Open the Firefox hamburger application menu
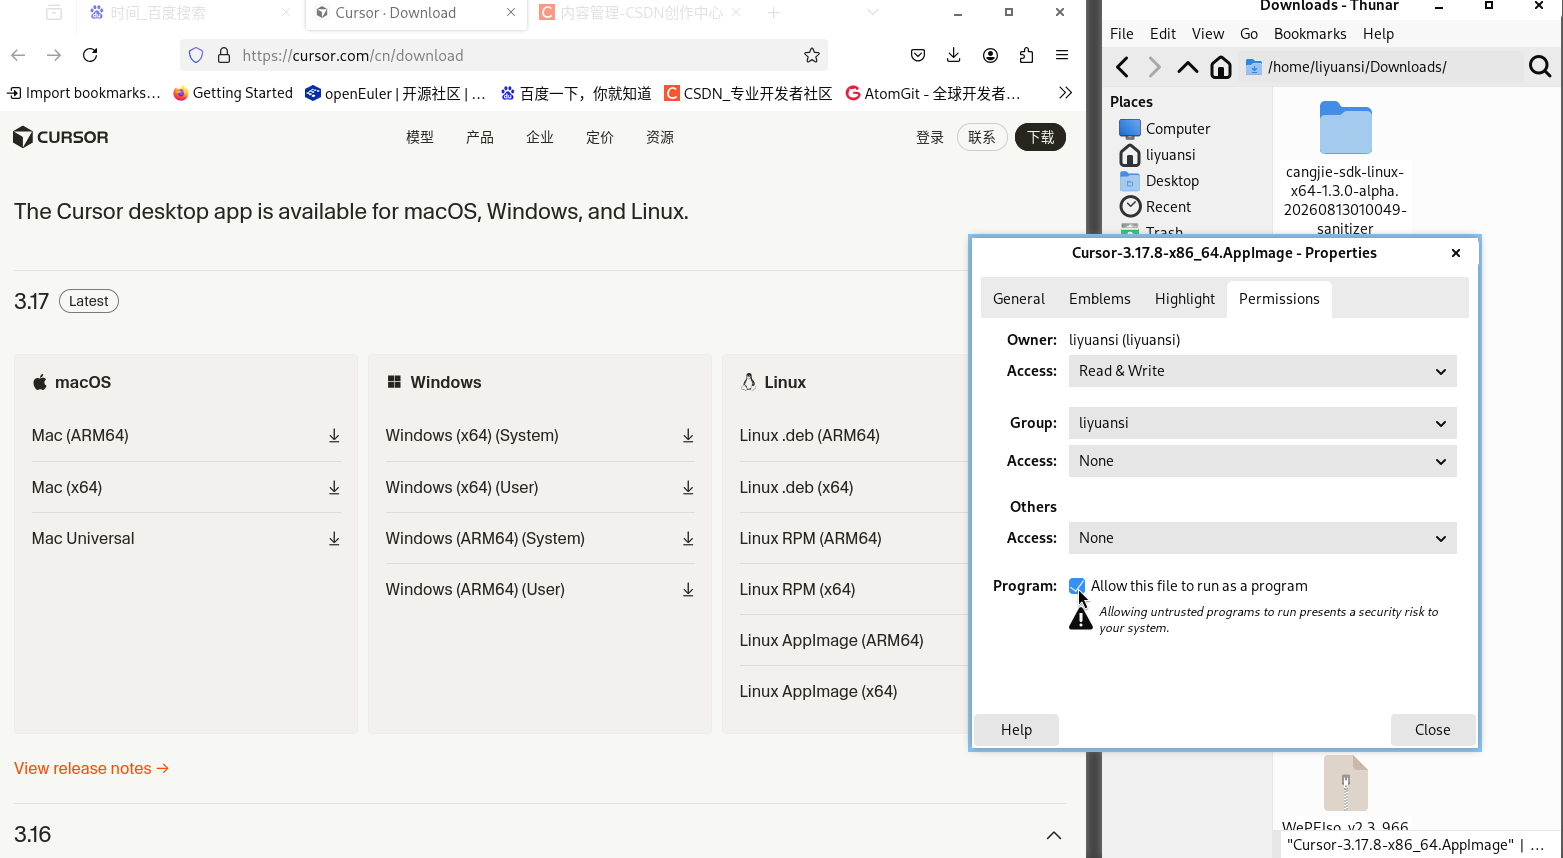This screenshot has width=1563, height=858. coord(1062,55)
